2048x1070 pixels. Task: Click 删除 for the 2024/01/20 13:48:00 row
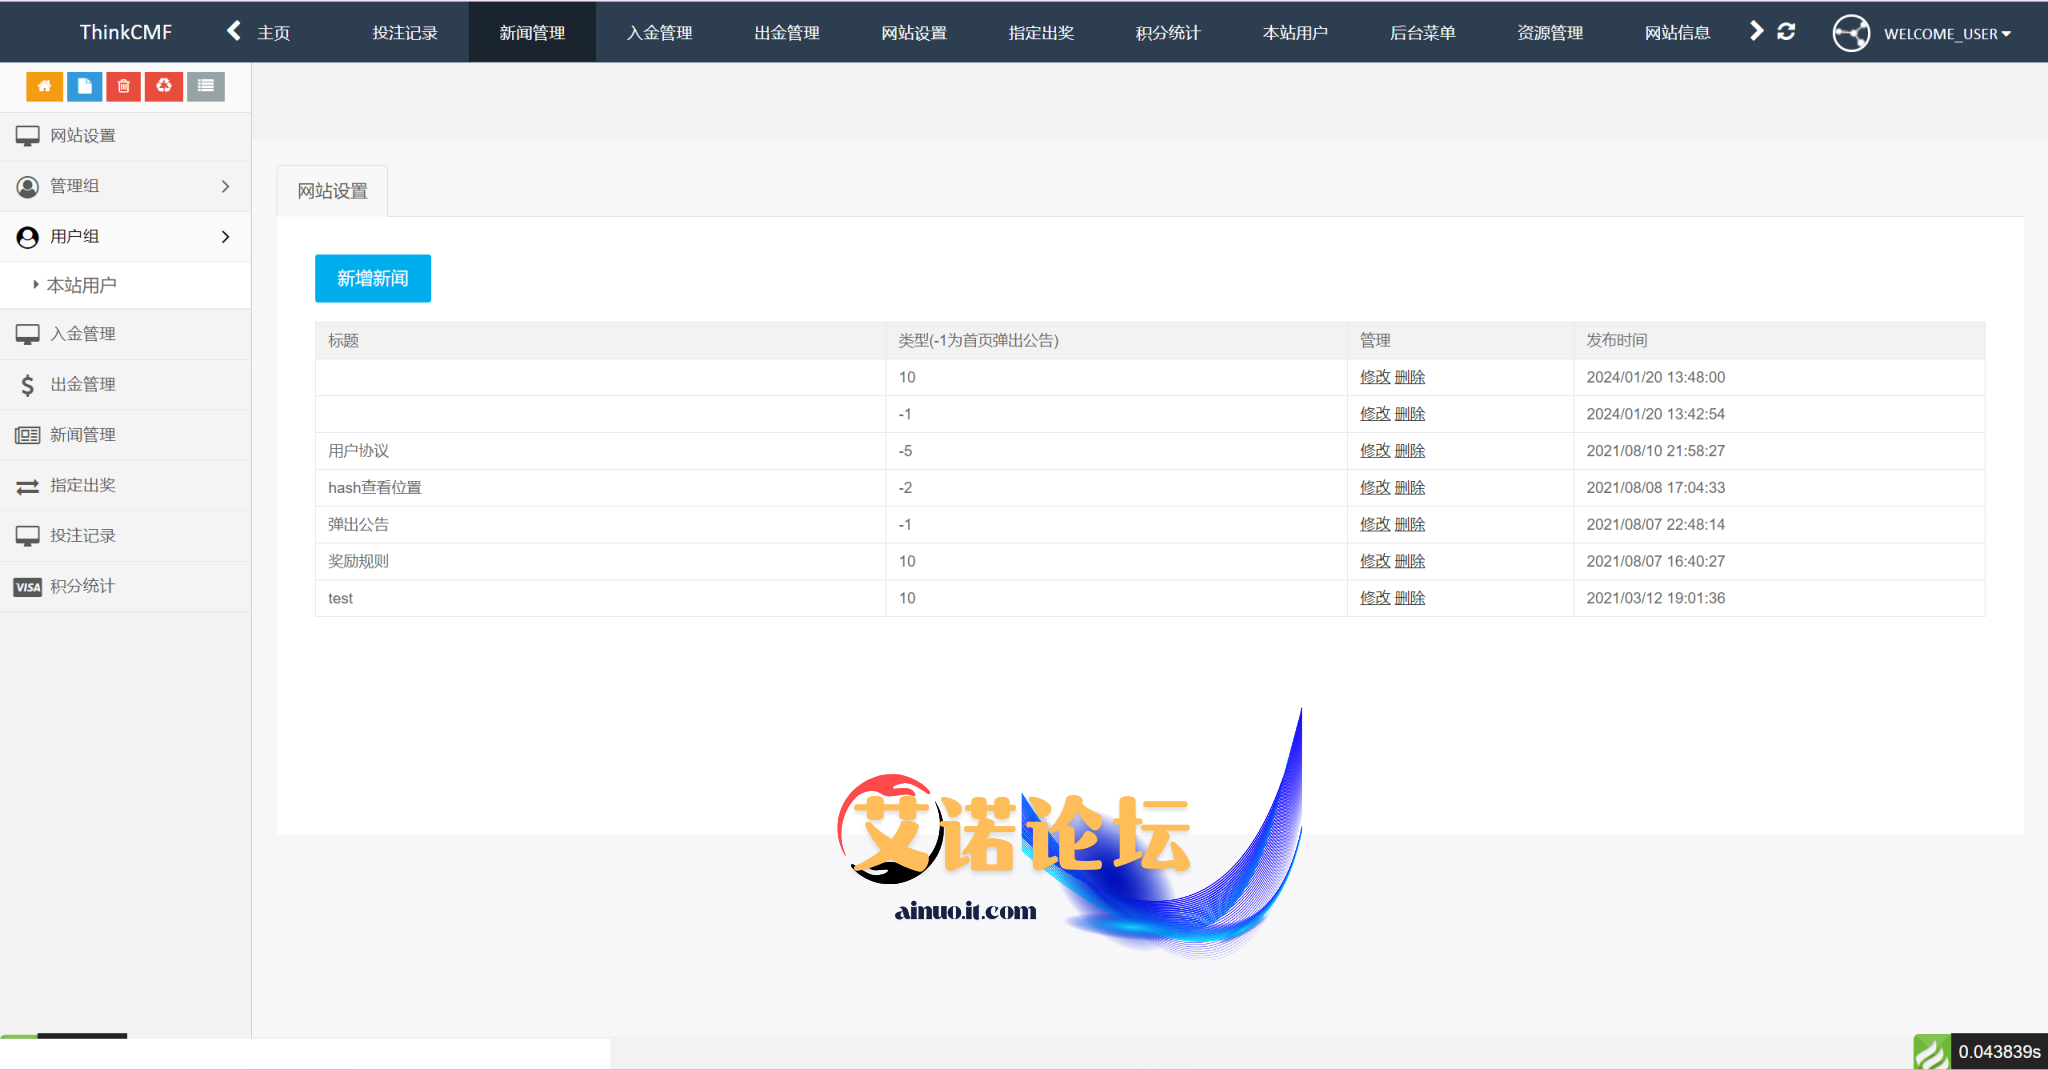(1410, 377)
